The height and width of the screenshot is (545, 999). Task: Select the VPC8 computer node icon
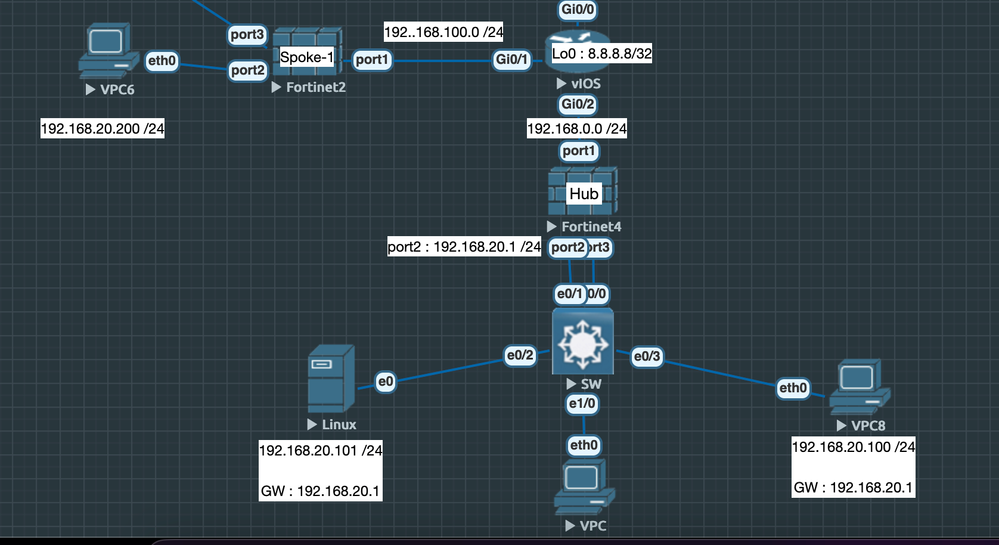(x=859, y=387)
